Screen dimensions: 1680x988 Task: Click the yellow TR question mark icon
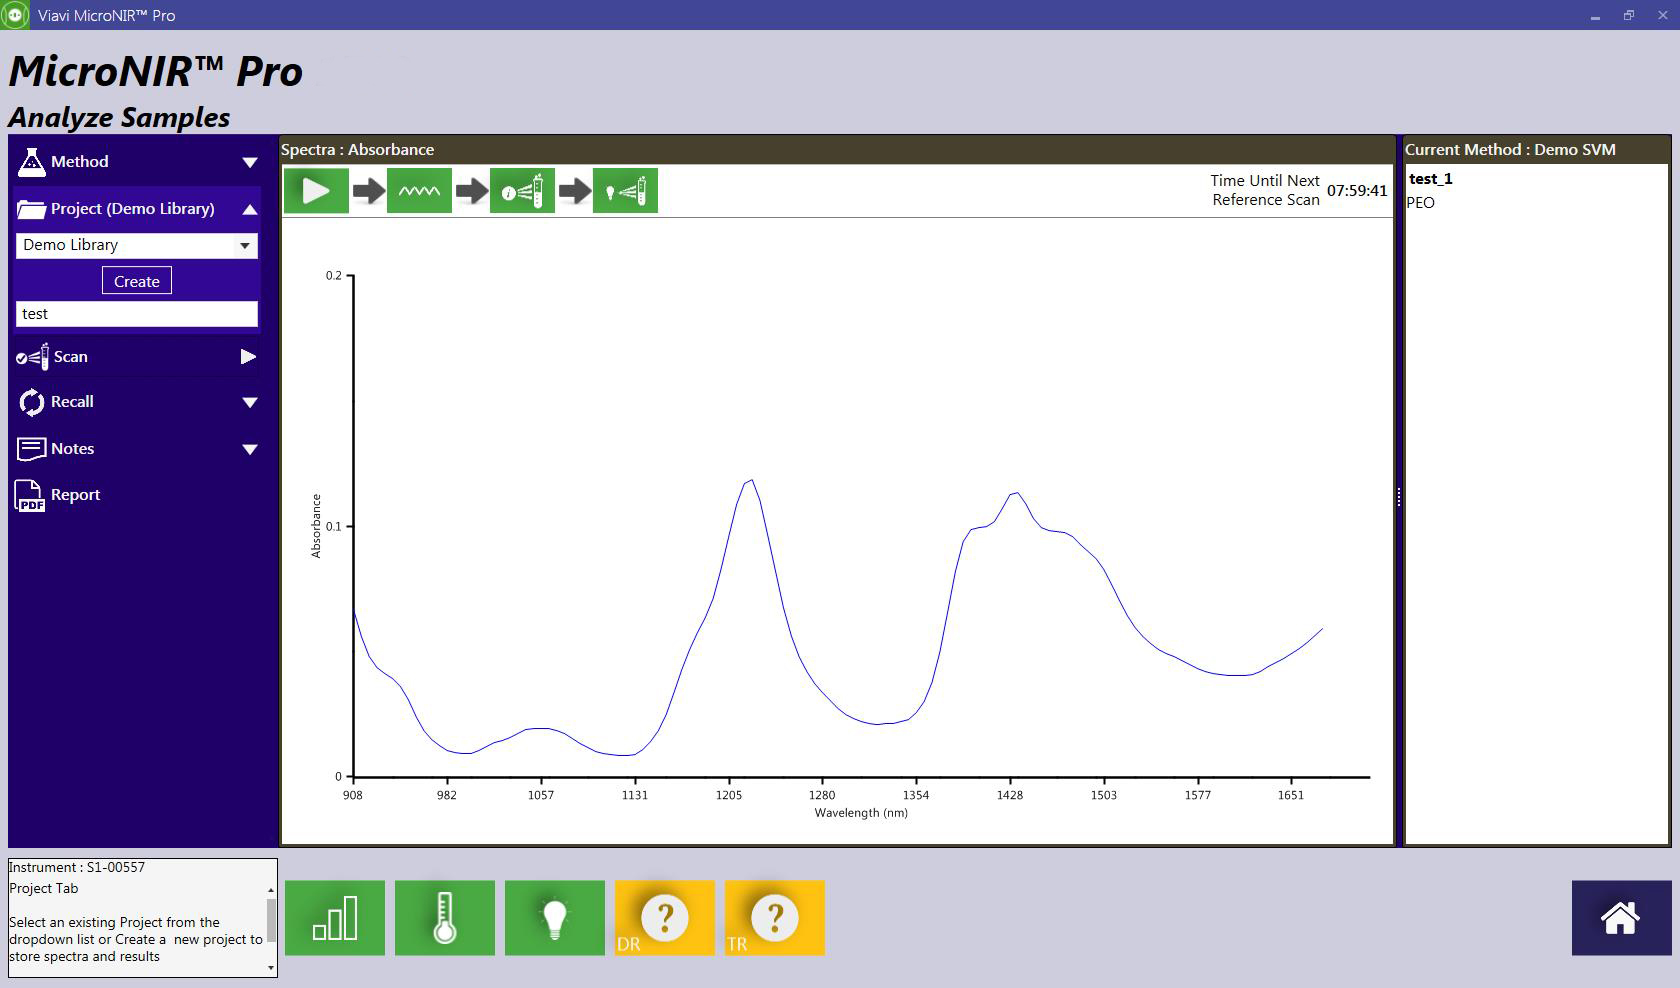(775, 918)
